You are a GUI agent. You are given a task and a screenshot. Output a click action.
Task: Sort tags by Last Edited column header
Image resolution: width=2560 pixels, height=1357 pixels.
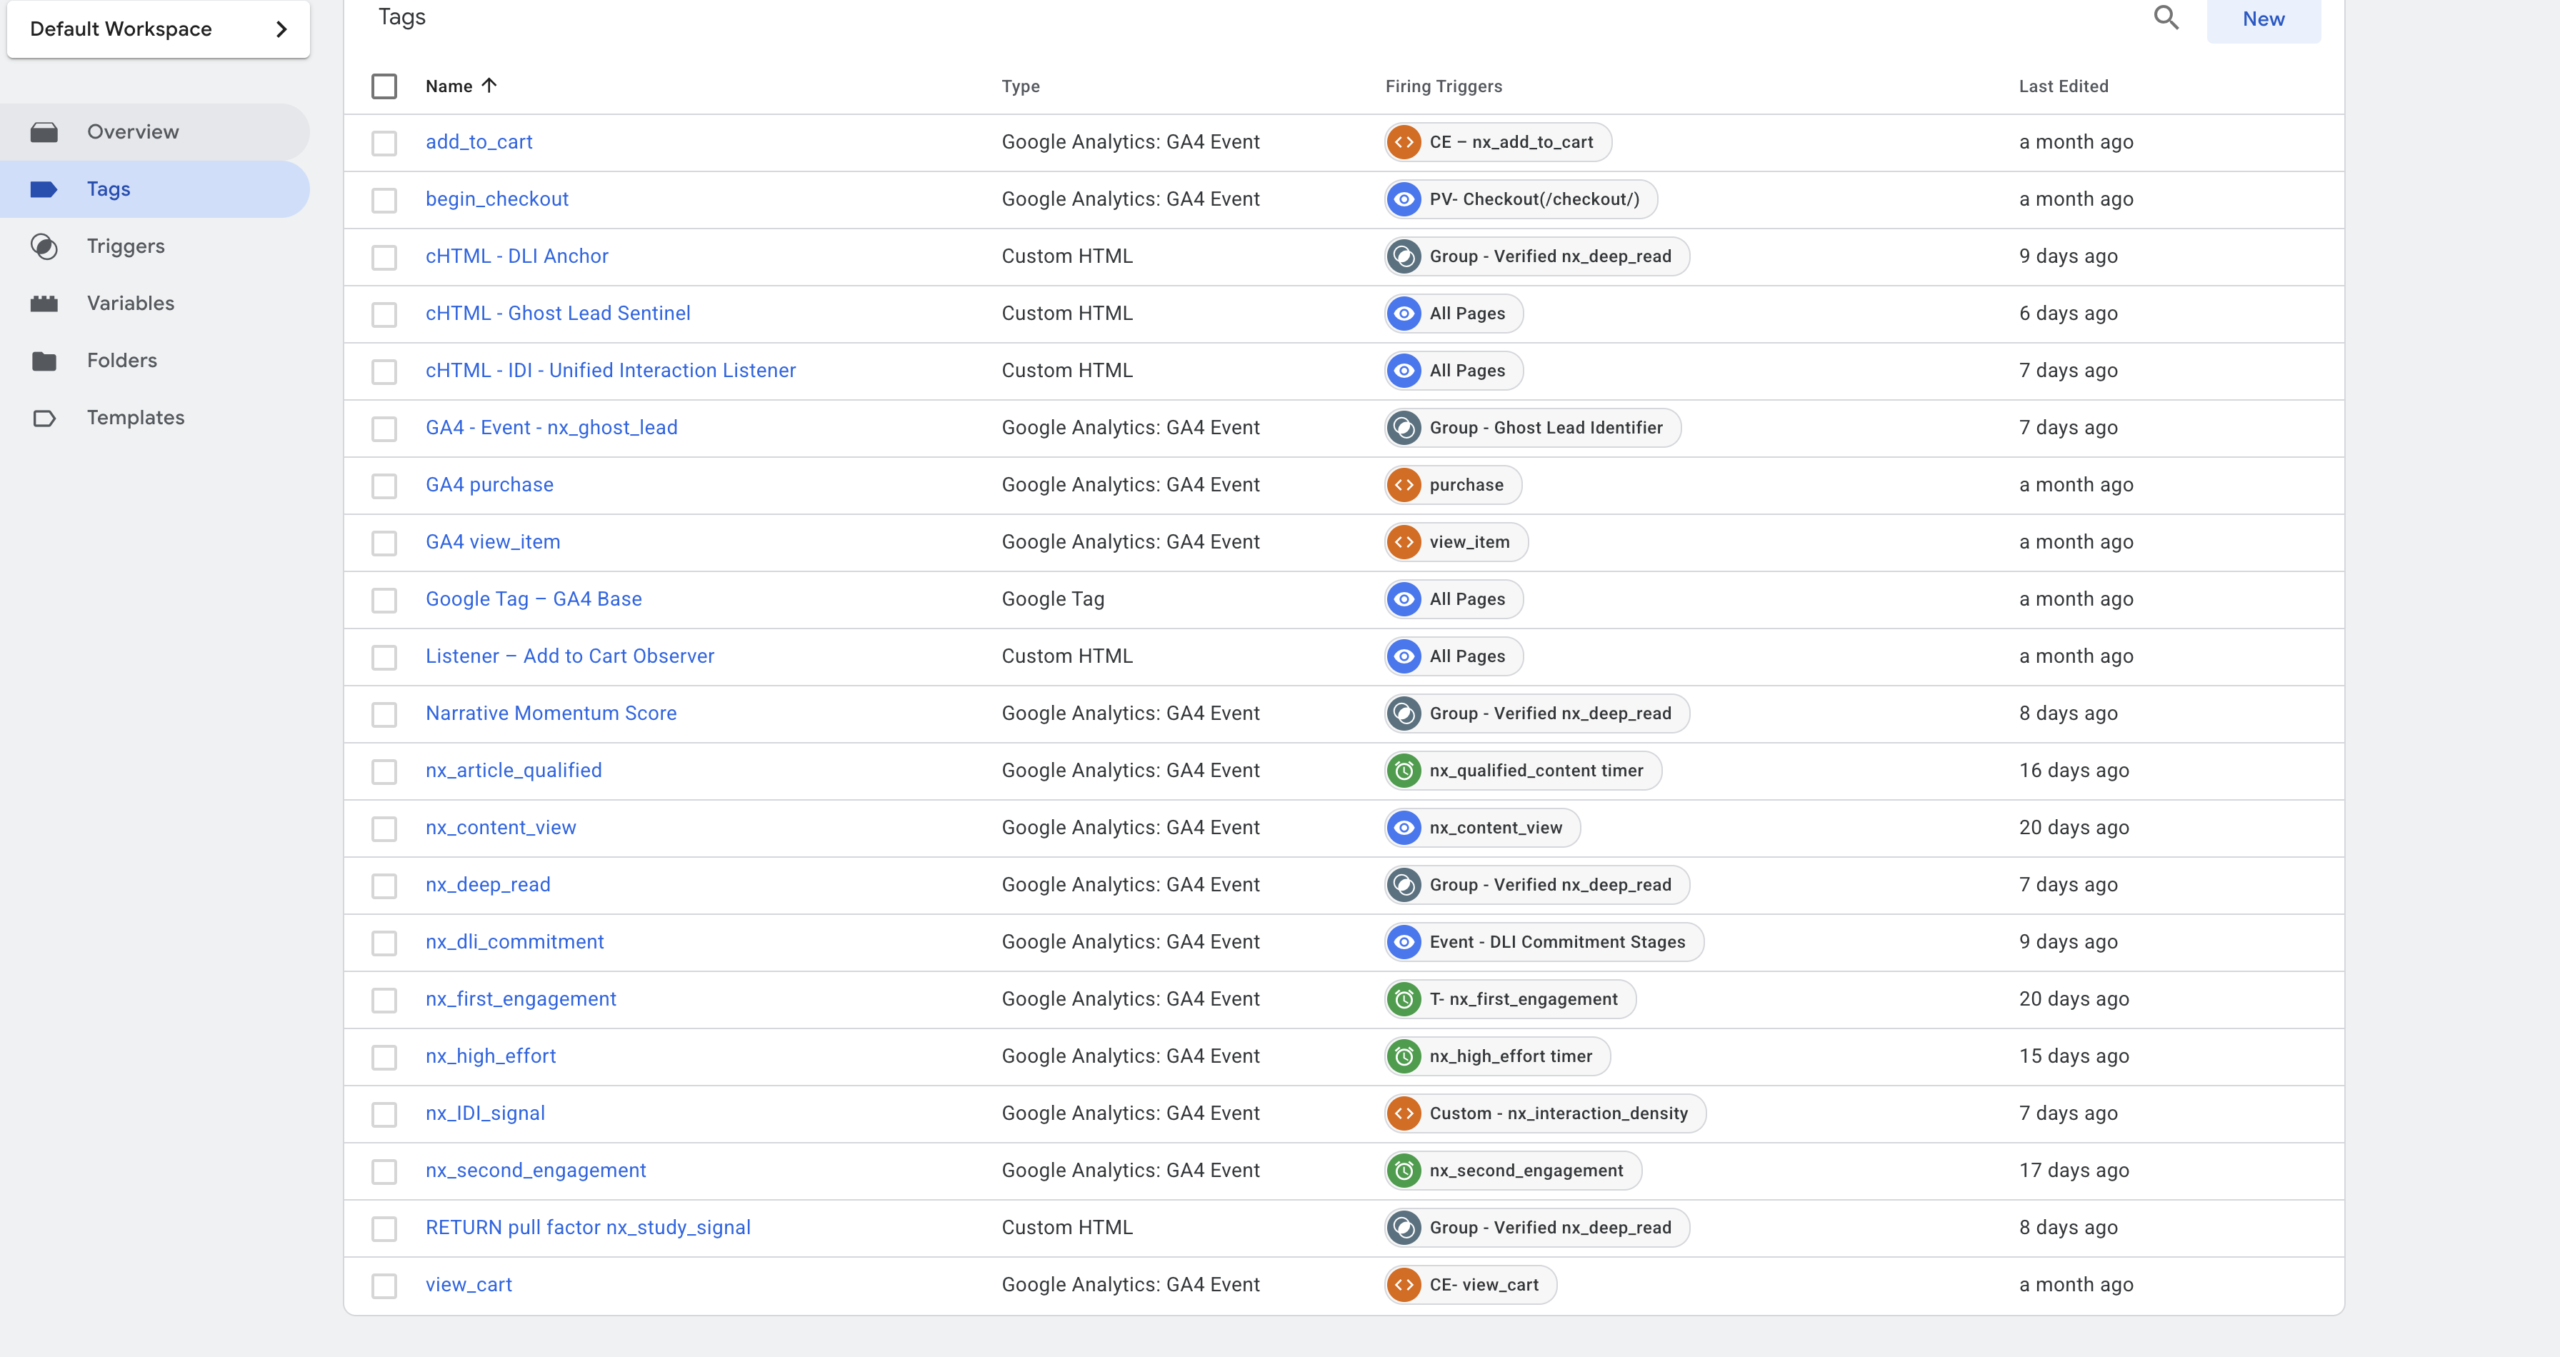tap(2063, 86)
